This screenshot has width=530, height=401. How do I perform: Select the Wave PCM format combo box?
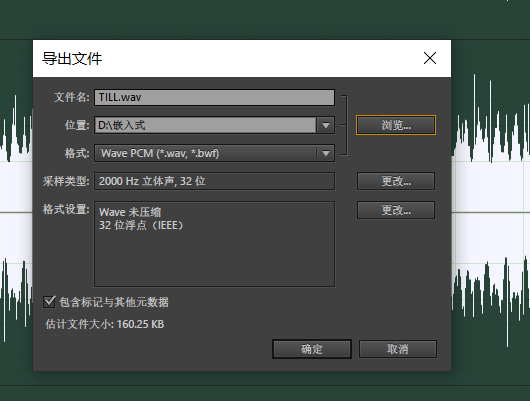[214, 154]
